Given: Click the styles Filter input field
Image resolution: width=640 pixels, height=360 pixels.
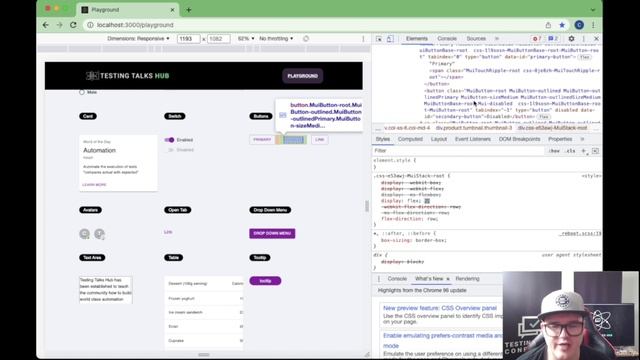Looking at the screenshot, I should 459,151.
